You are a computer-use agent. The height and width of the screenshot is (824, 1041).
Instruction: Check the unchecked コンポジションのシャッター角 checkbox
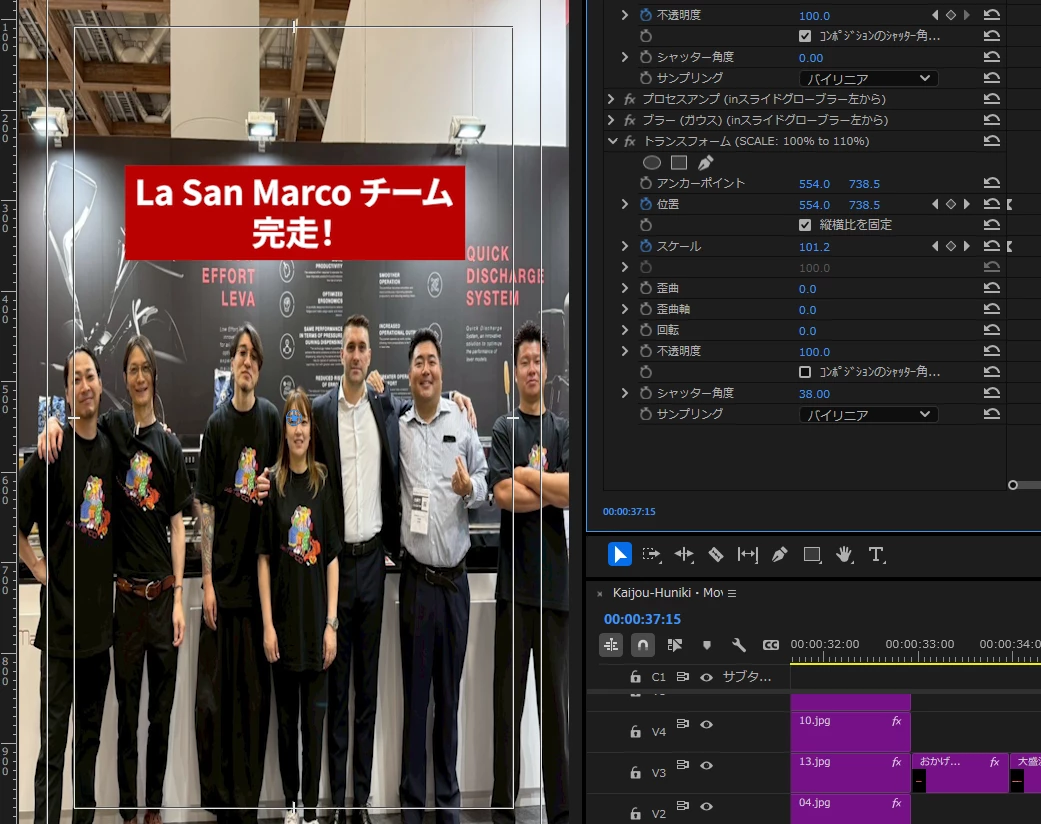click(805, 372)
